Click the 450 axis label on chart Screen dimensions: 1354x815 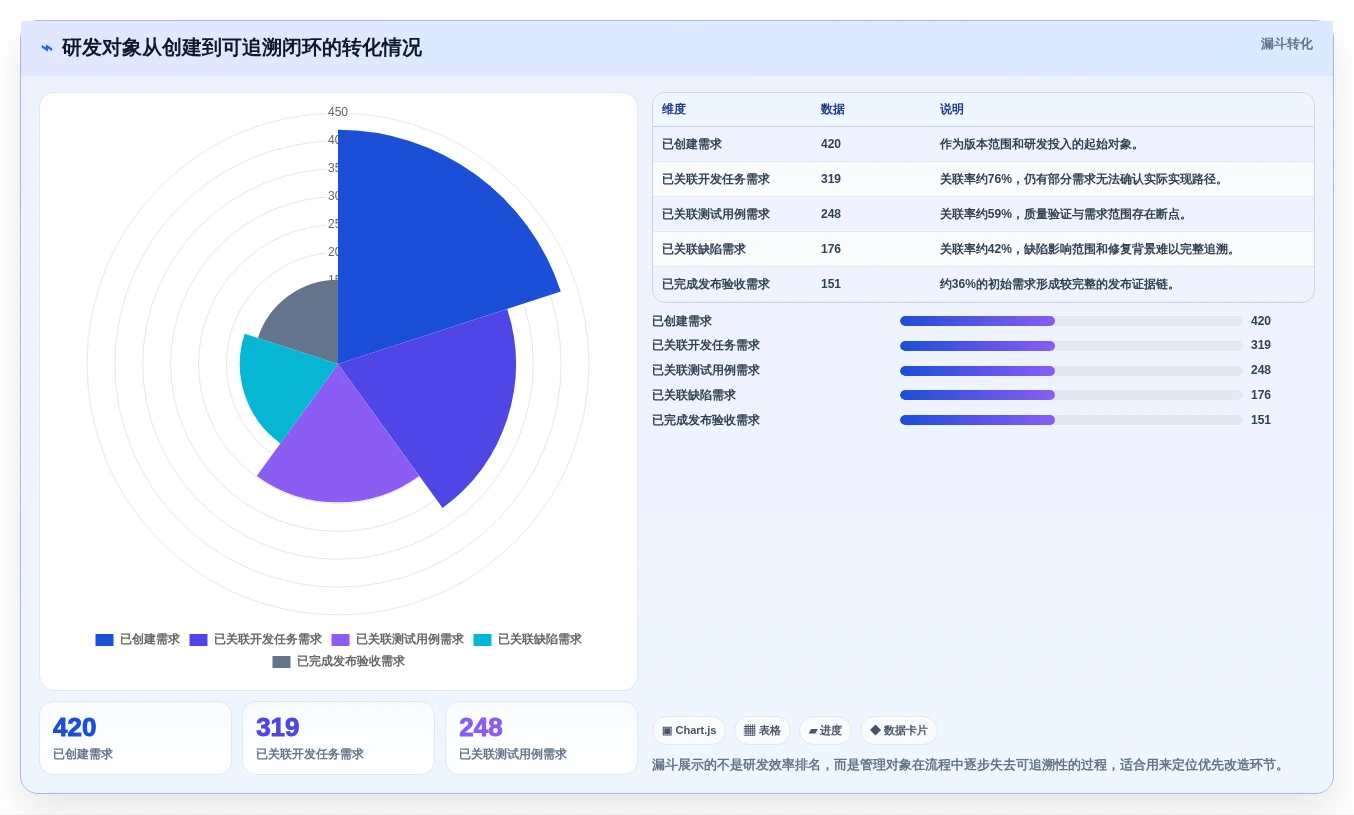(x=338, y=112)
